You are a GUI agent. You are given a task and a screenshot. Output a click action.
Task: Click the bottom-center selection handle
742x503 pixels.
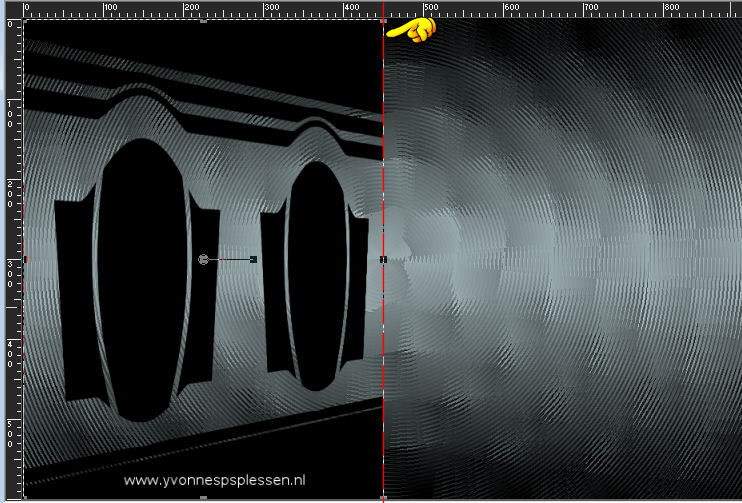pos(203,498)
